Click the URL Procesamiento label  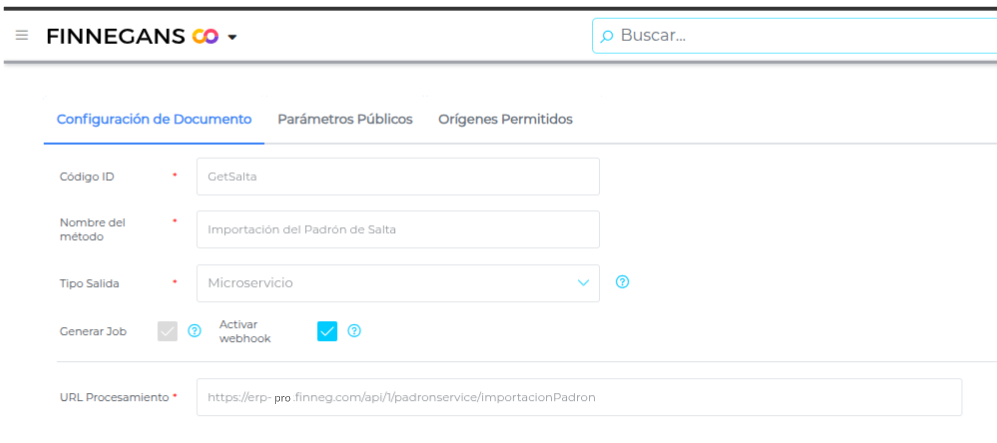114,397
